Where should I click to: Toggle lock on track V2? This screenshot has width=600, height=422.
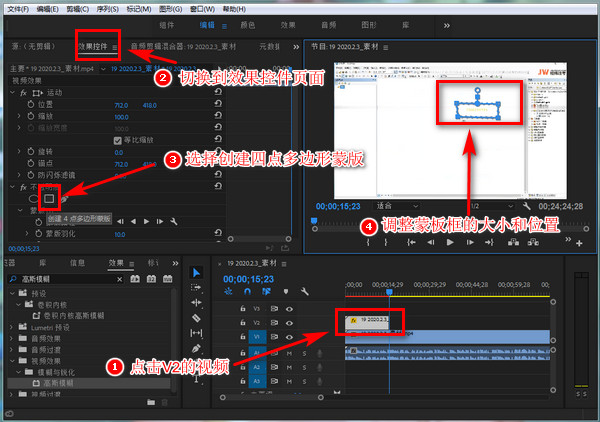243,323
